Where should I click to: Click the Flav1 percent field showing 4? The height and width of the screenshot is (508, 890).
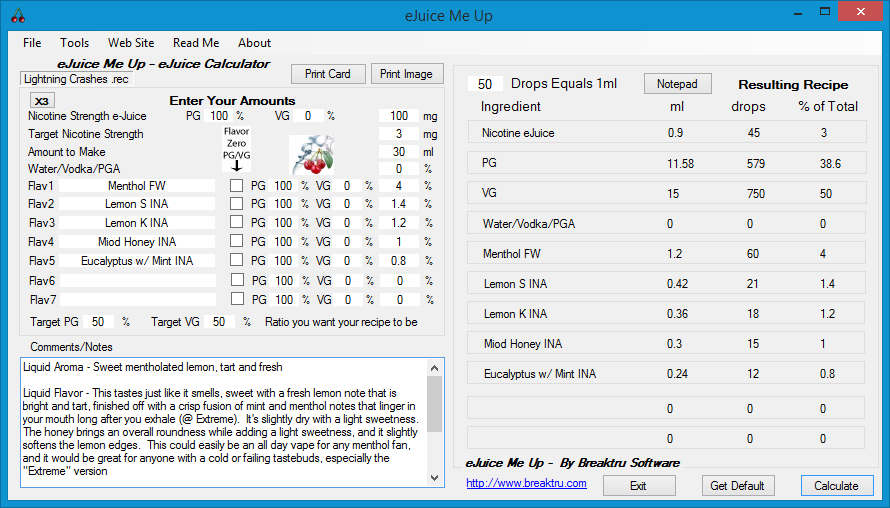tap(399, 186)
